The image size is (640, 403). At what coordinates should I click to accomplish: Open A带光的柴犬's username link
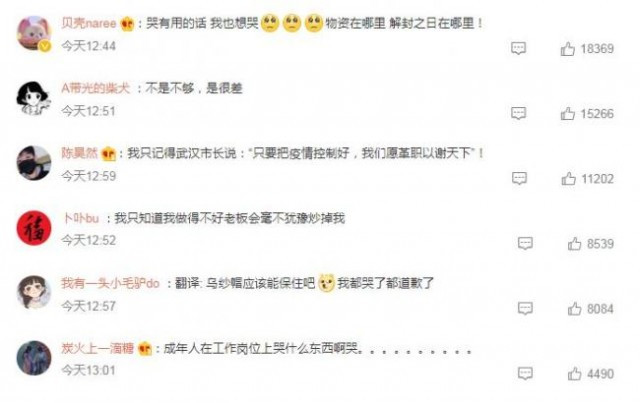point(96,88)
